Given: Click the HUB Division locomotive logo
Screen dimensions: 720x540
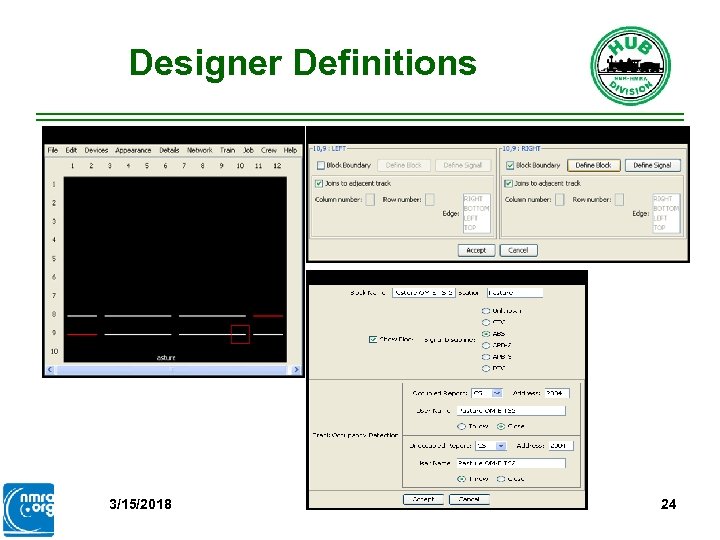Looking at the screenshot, I should 630,66.
